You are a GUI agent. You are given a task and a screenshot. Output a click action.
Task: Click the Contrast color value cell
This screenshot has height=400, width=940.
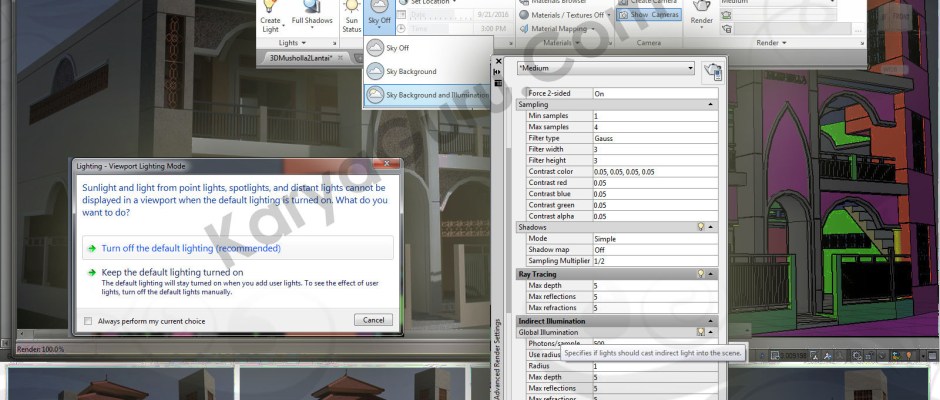click(x=655, y=172)
